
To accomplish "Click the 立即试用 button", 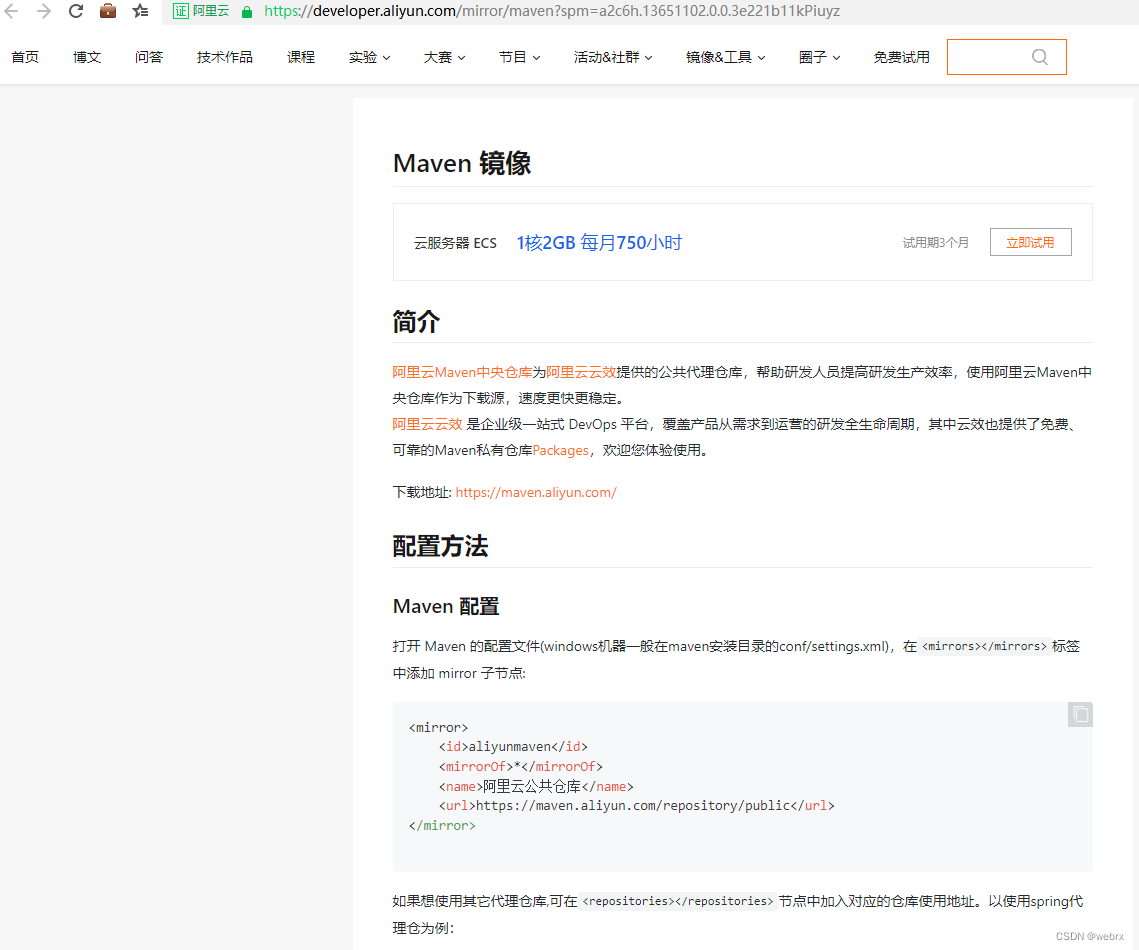I will click(x=1030, y=242).
